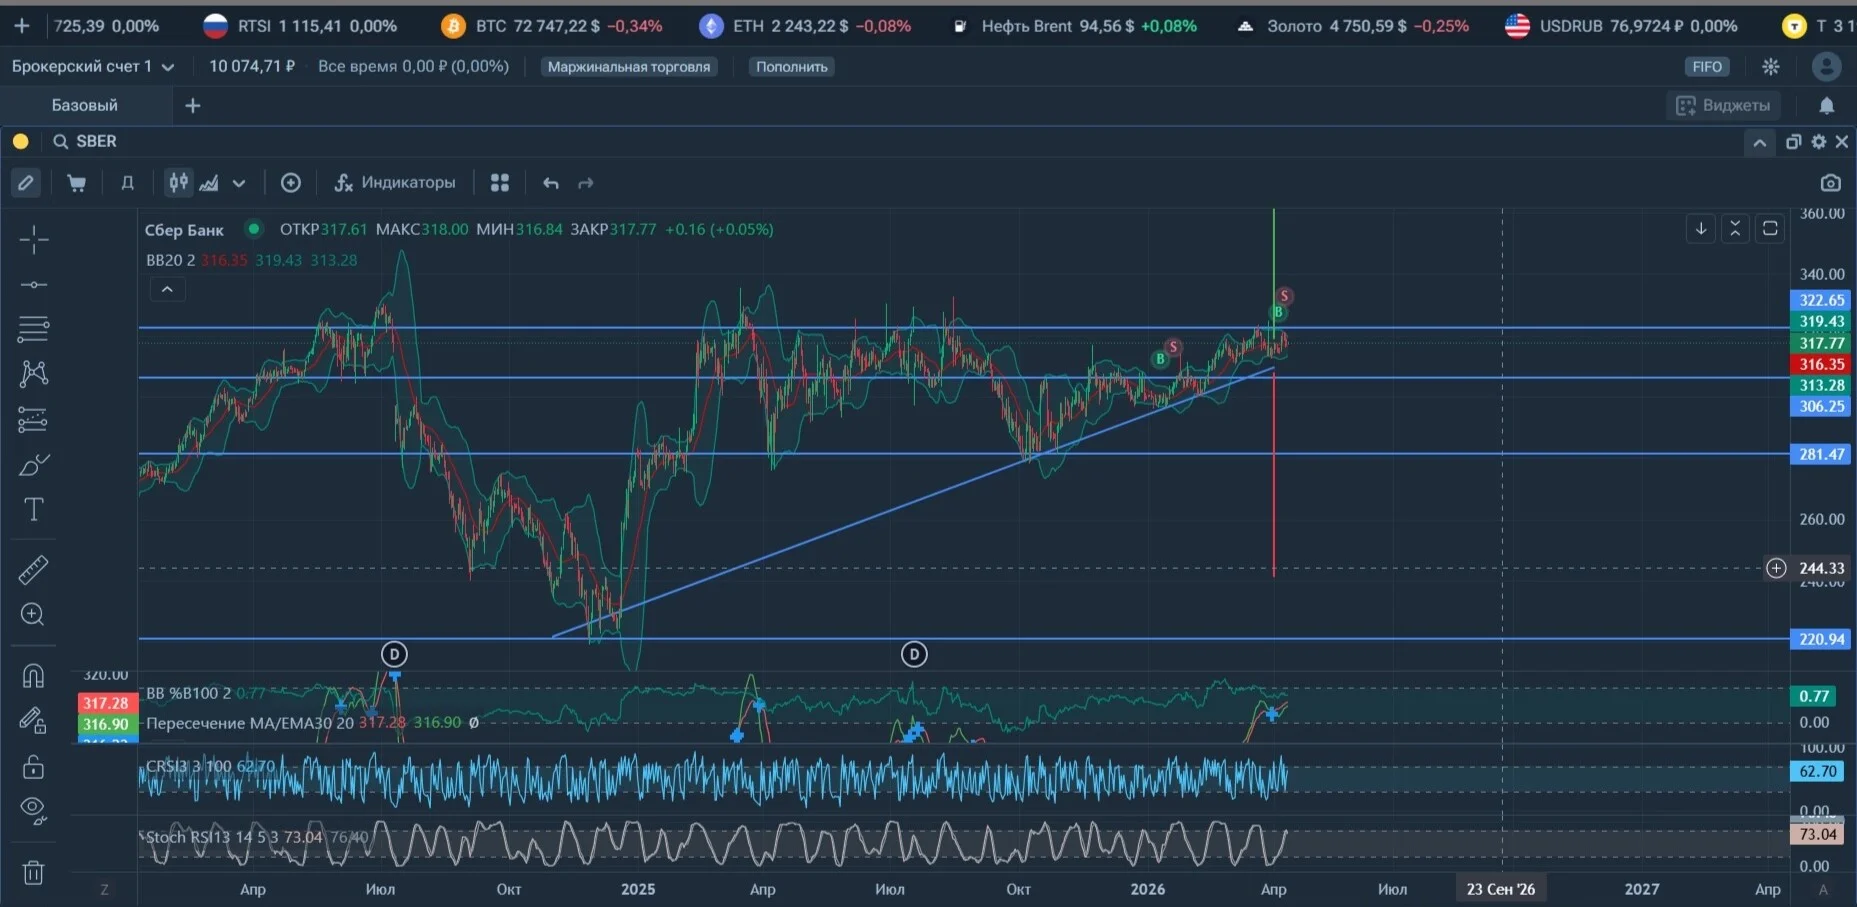This screenshot has height=907, width=1857.
Task: Click the Маржинальная торговля button
Action: click(629, 67)
